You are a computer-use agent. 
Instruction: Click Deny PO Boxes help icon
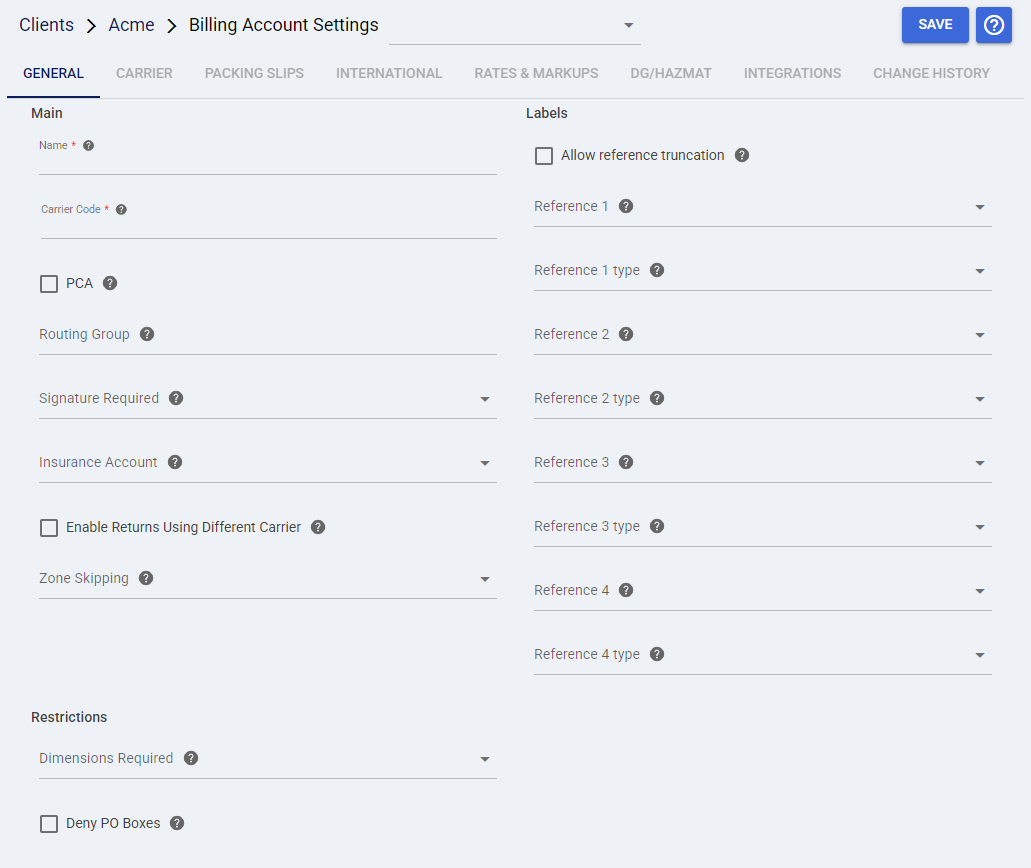click(x=177, y=823)
